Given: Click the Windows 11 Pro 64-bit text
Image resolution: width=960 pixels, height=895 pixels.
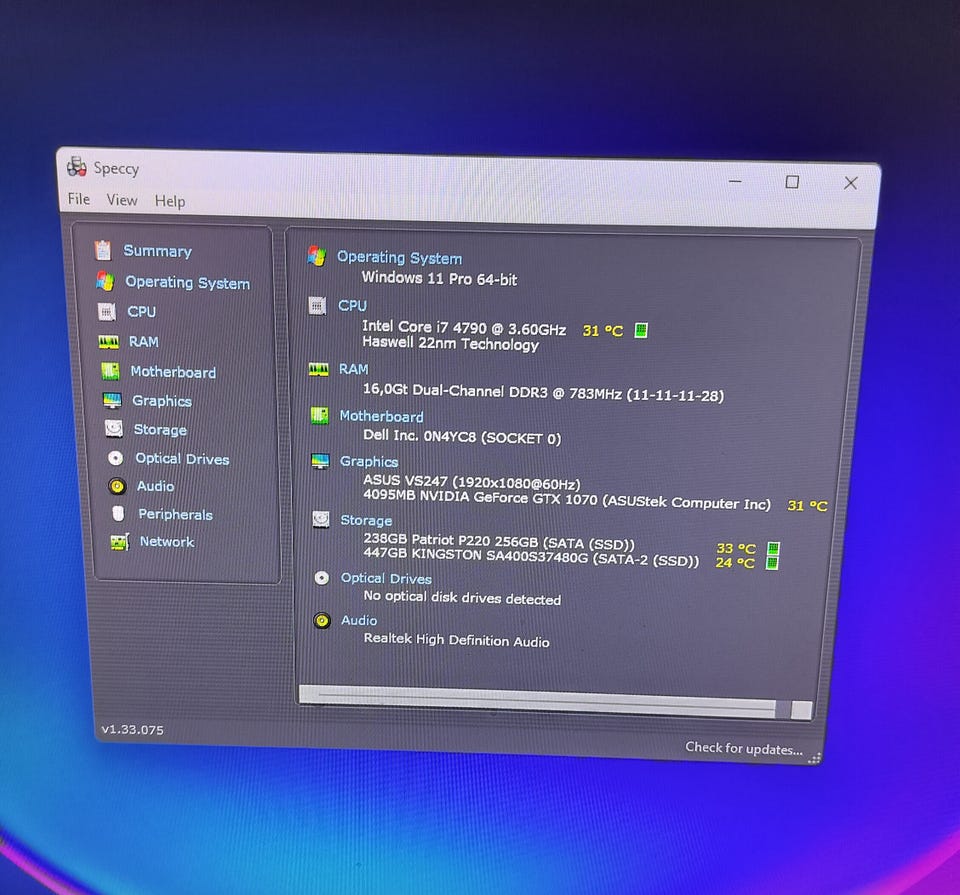Looking at the screenshot, I should pos(440,279).
